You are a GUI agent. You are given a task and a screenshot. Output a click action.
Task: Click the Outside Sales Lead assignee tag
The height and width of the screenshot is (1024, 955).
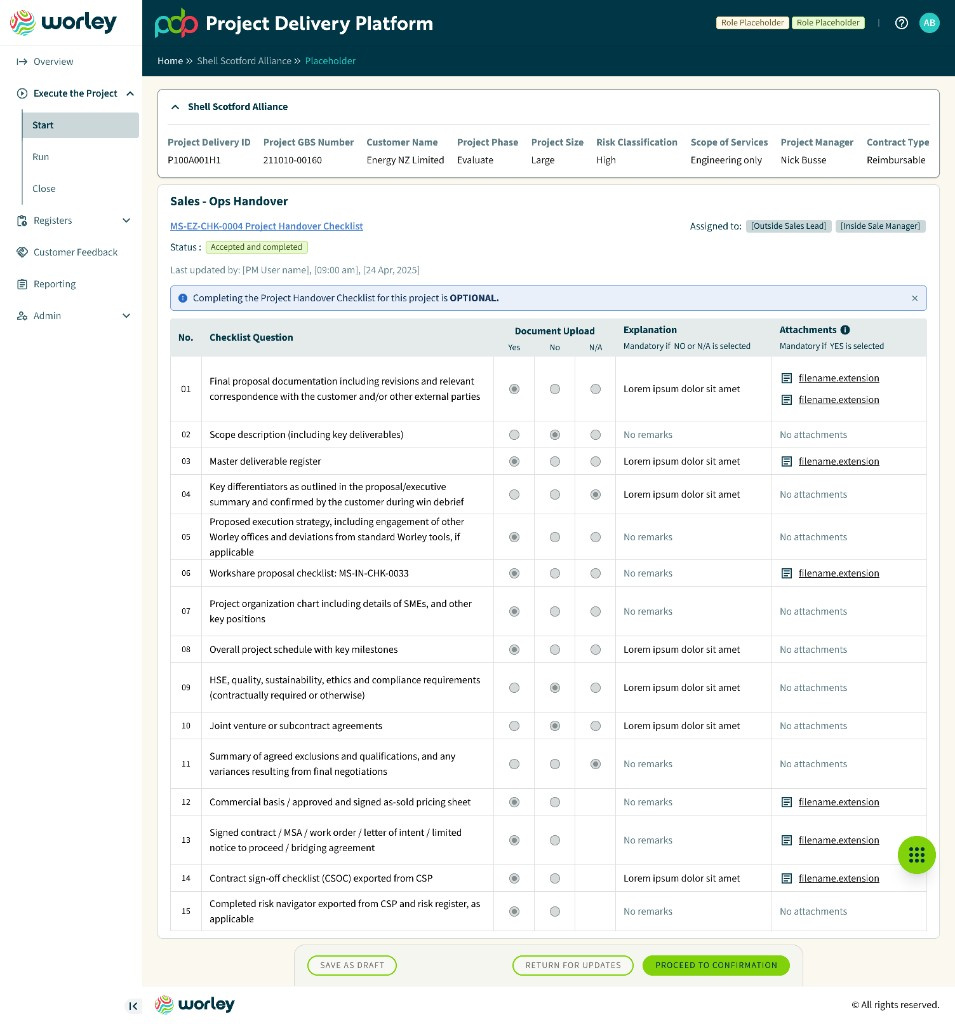[x=788, y=226]
